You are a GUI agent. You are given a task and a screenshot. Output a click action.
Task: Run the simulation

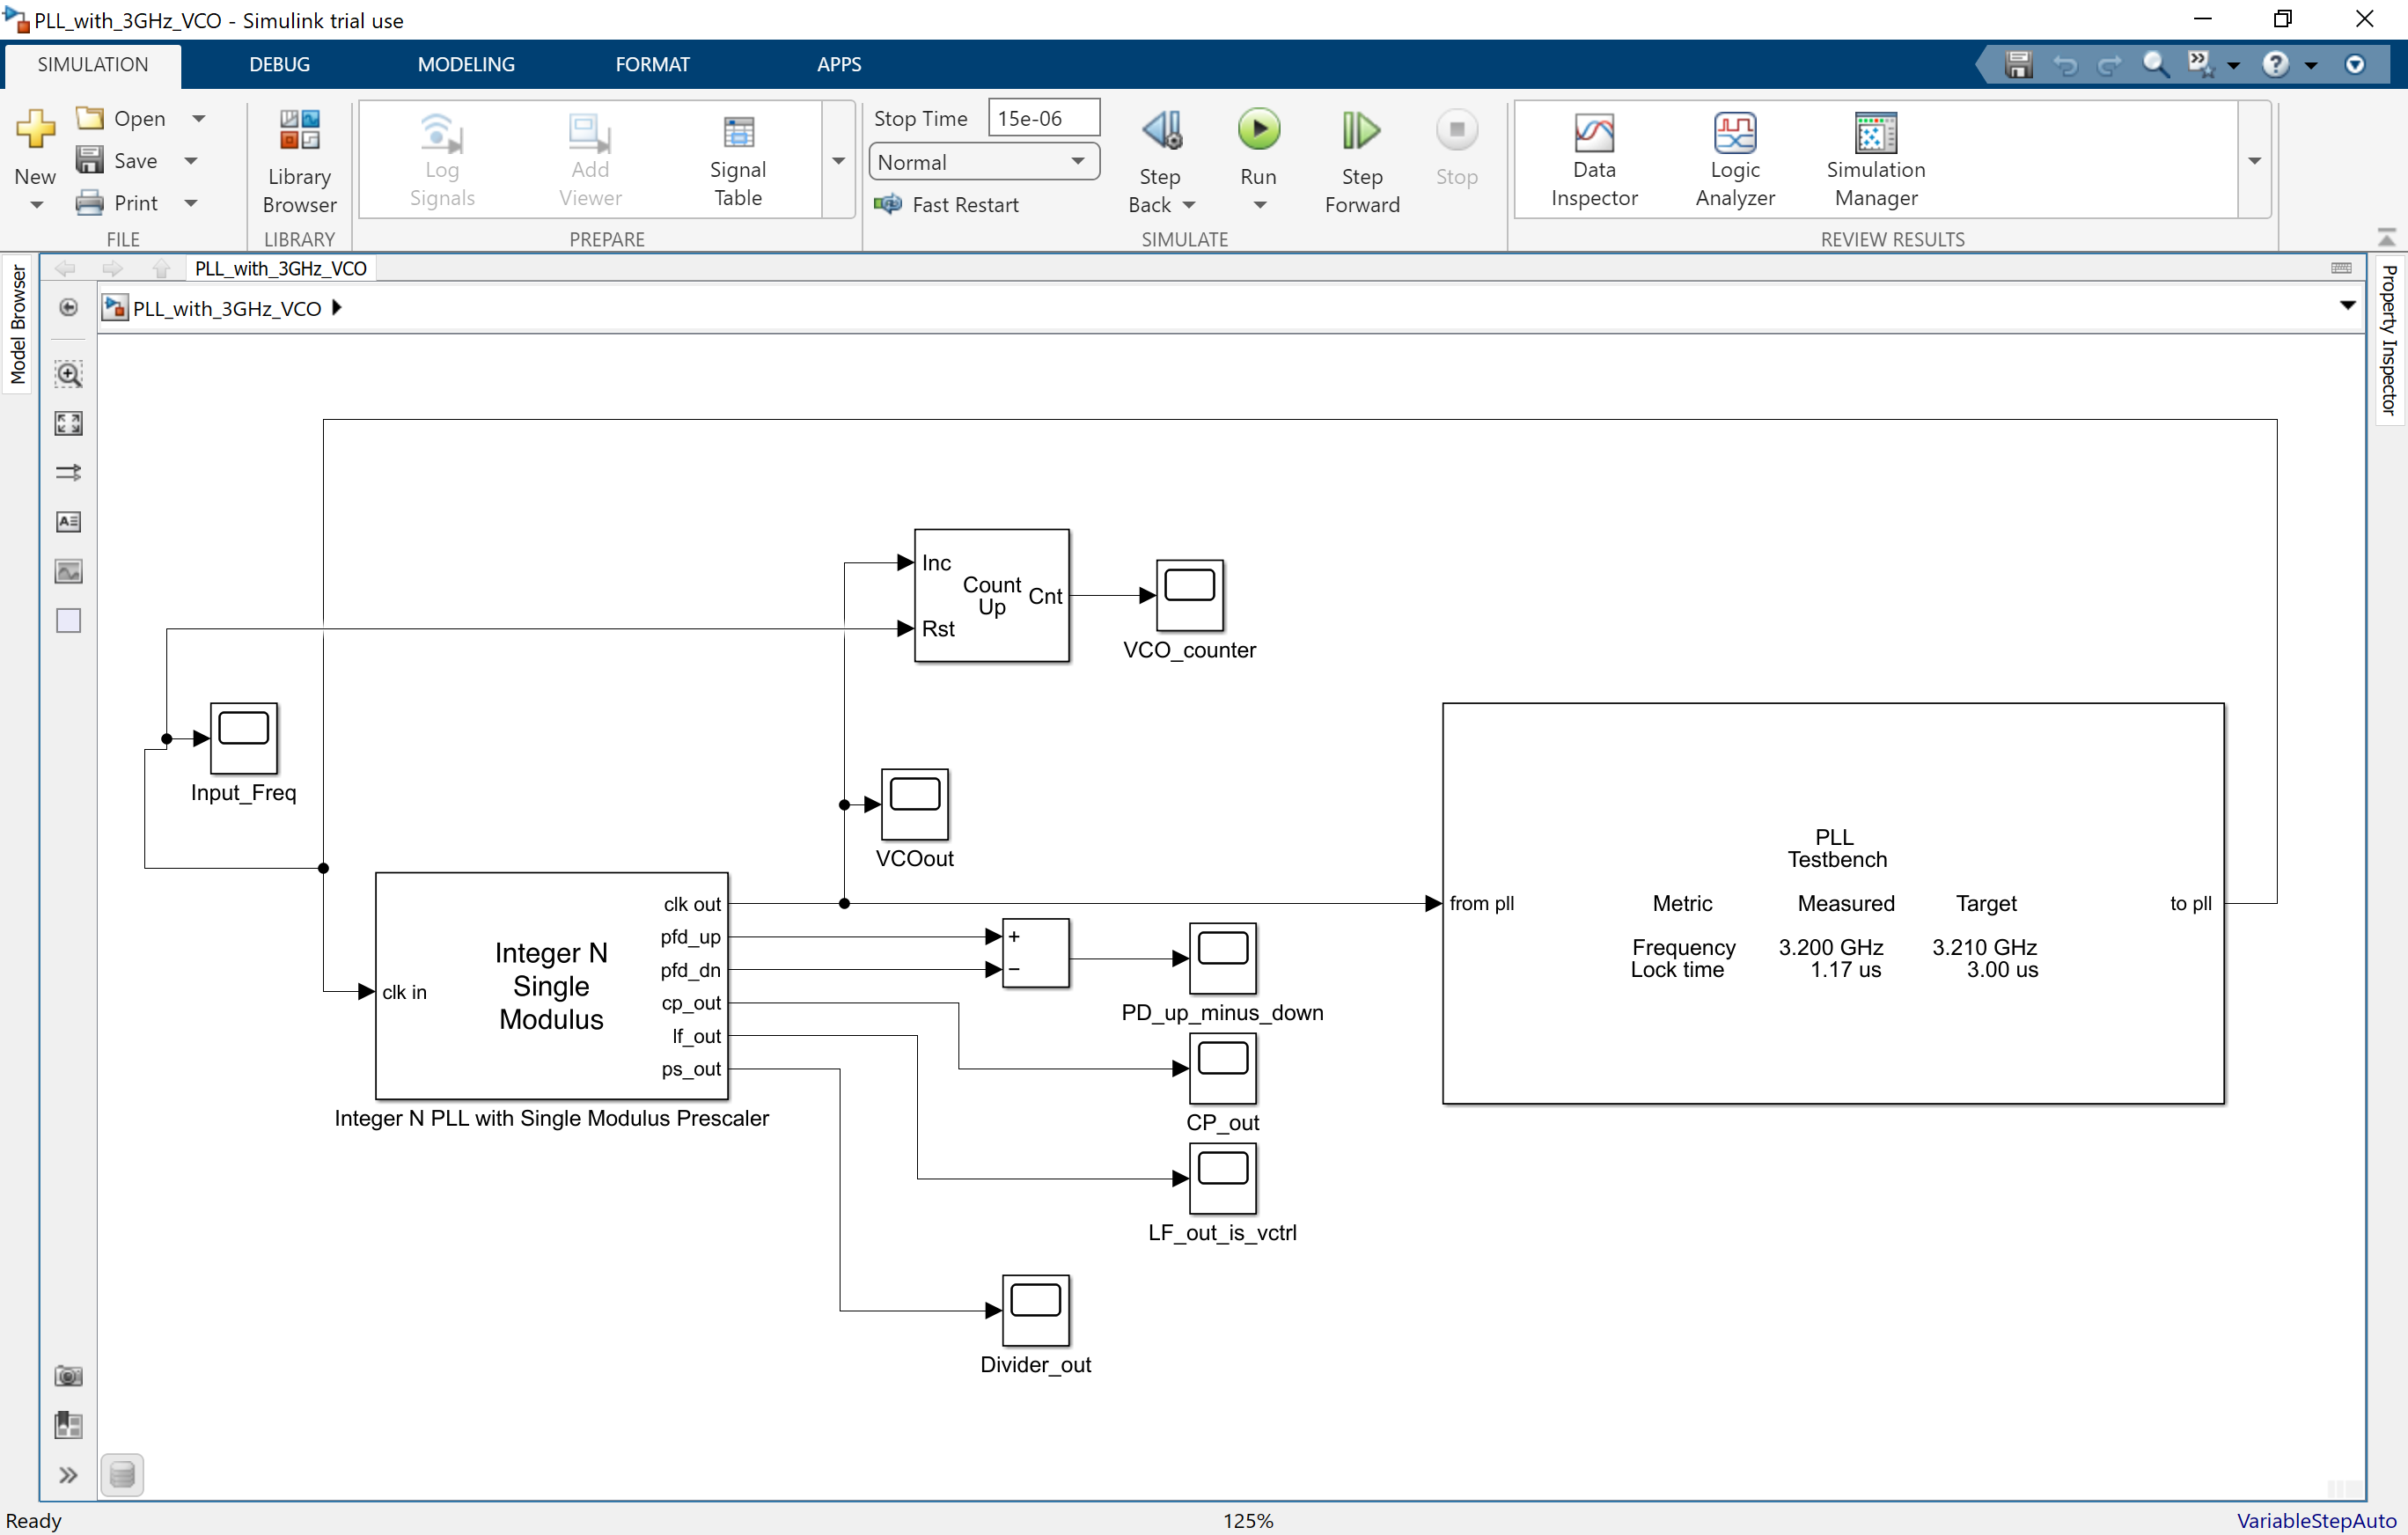coord(1258,131)
